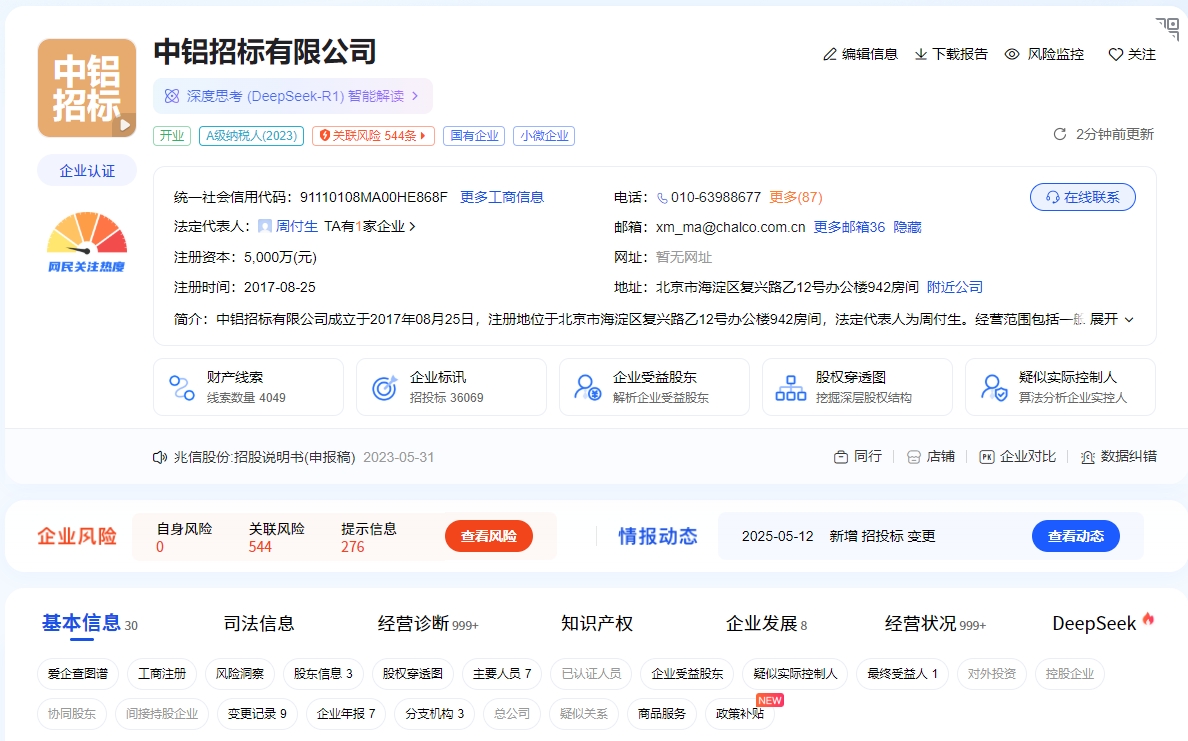Click the 股权穿透图 hierarchy icon
This screenshot has width=1188, height=741.
point(790,387)
